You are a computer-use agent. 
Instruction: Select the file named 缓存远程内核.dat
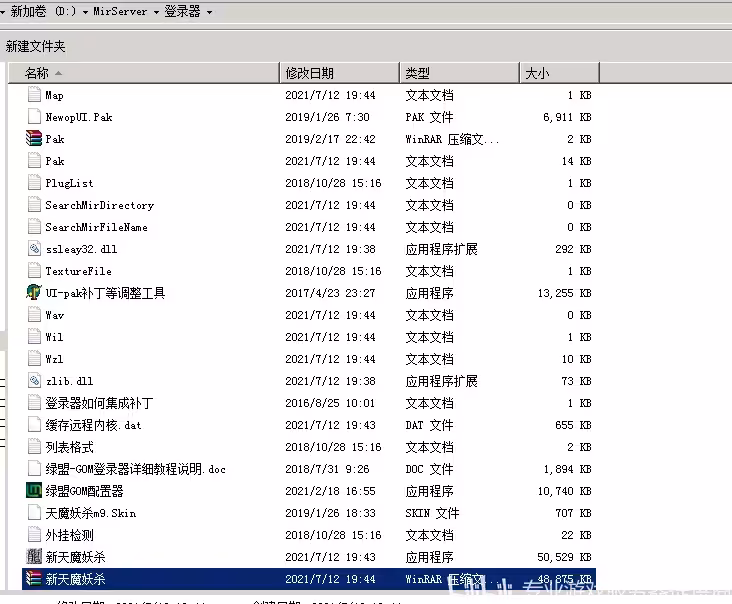pyautogui.click(x=93, y=425)
